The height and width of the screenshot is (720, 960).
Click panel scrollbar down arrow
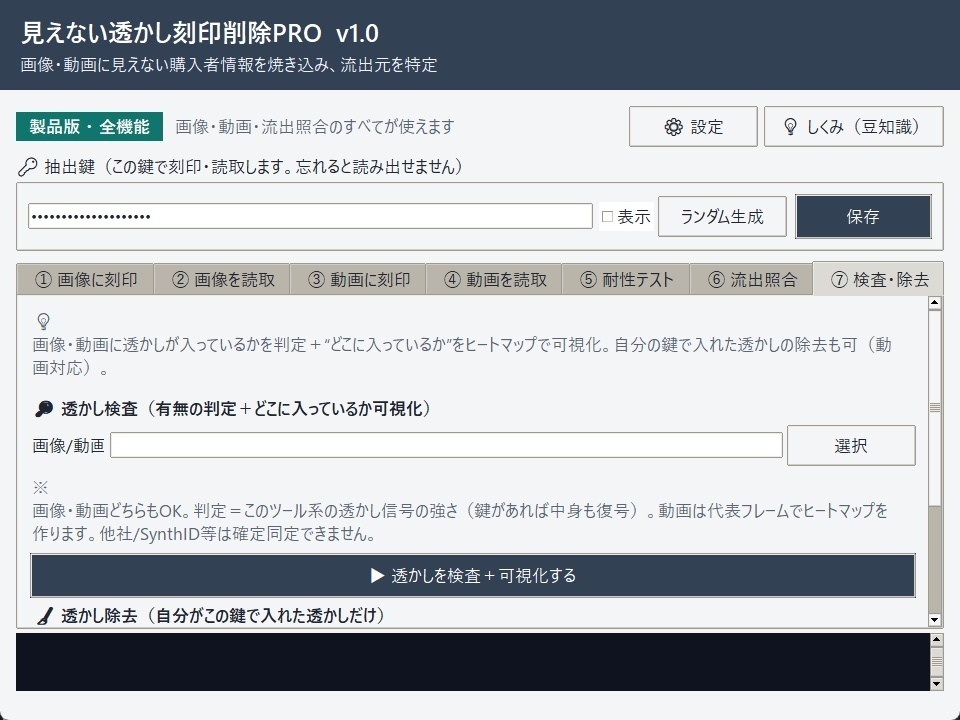934,620
